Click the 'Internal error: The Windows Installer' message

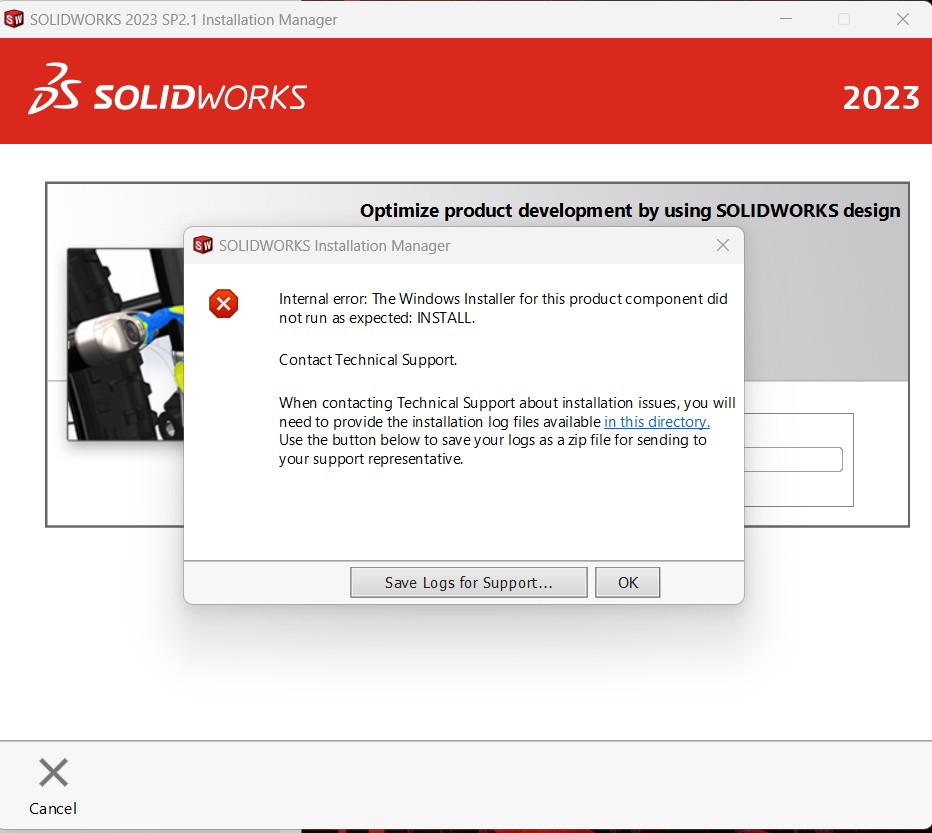503,308
